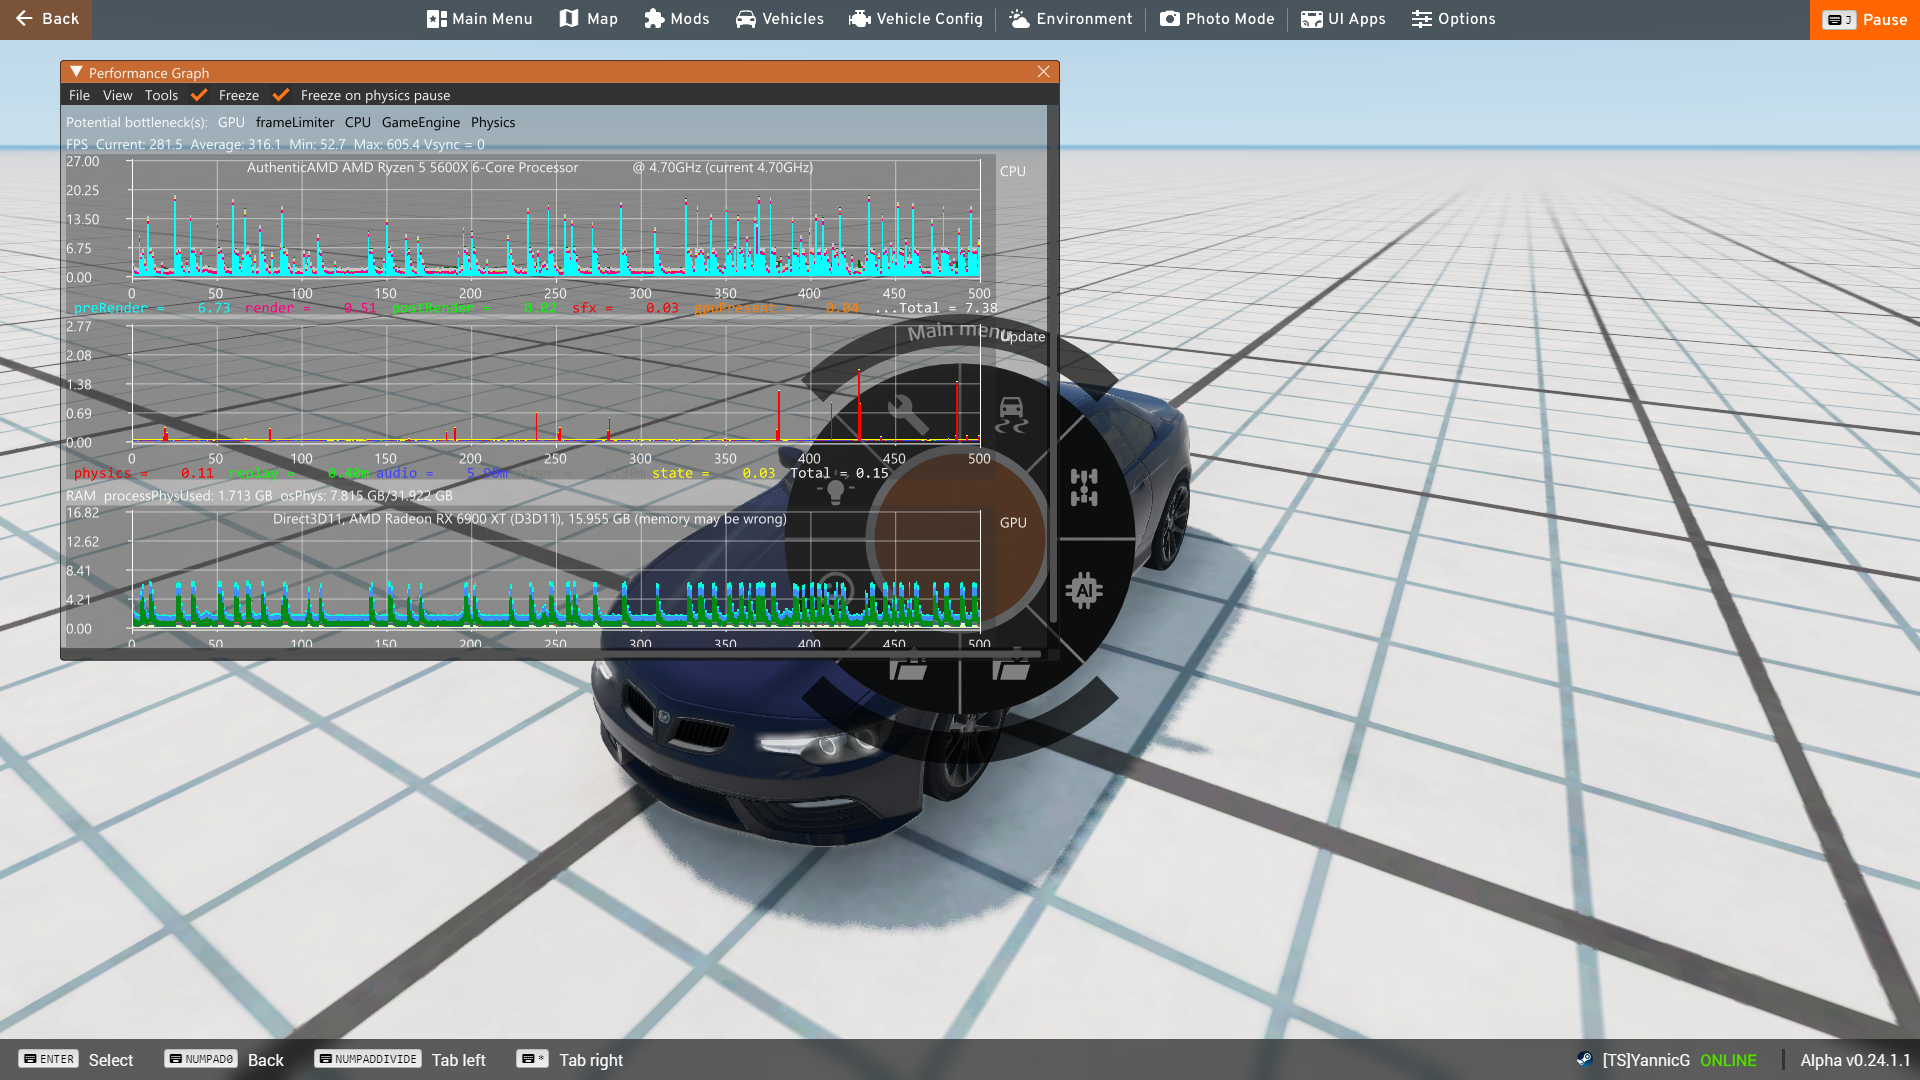Viewport: 1920px width, 1080px height.
Task: Click the NUMPADDIVIDE Tab left hint
Action: point(400,1060)
